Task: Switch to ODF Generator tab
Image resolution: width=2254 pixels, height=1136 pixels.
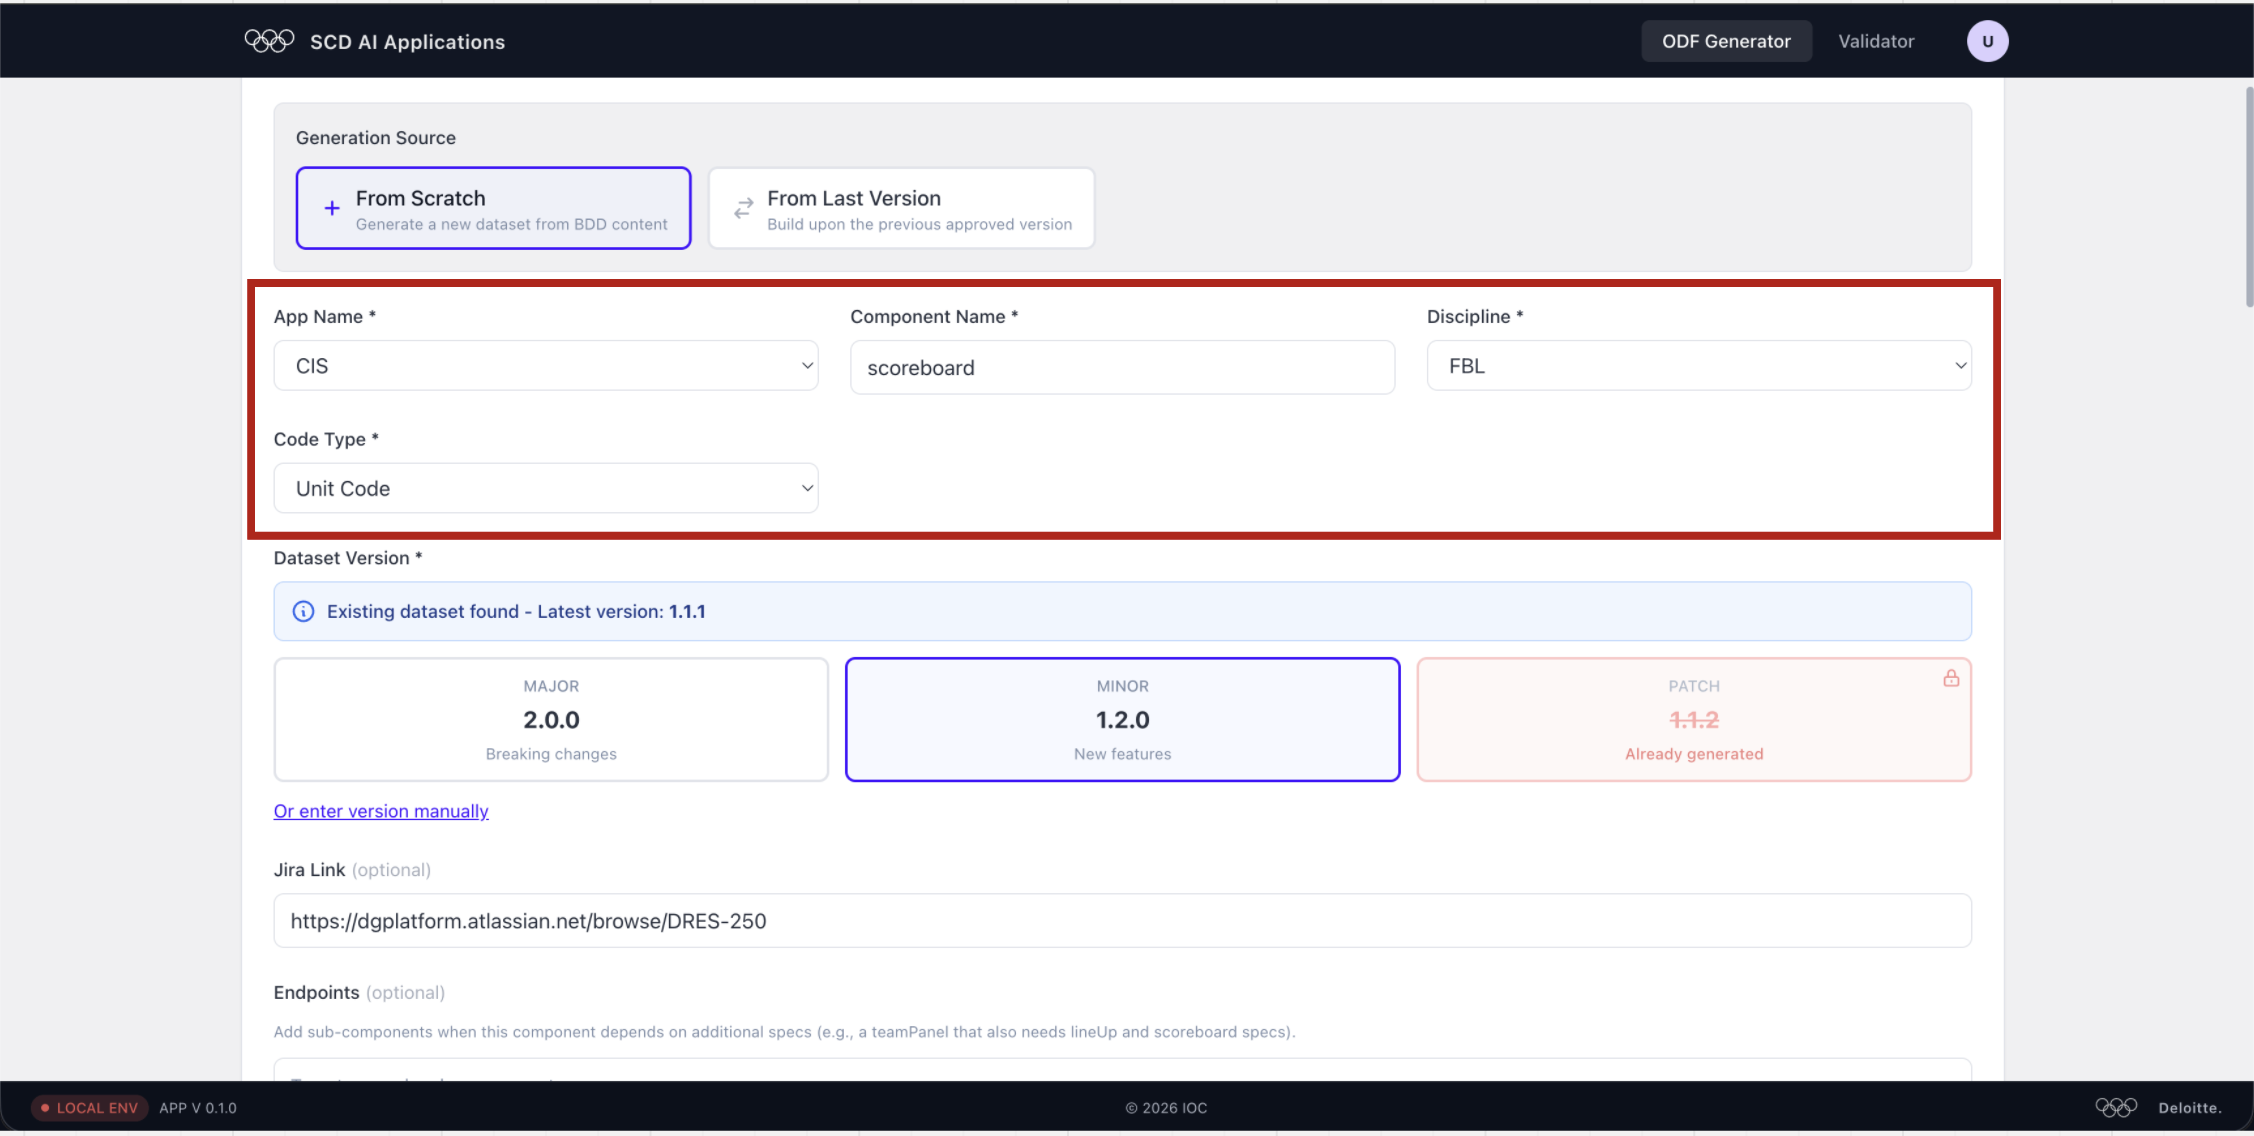Action: coord(1726,41)
